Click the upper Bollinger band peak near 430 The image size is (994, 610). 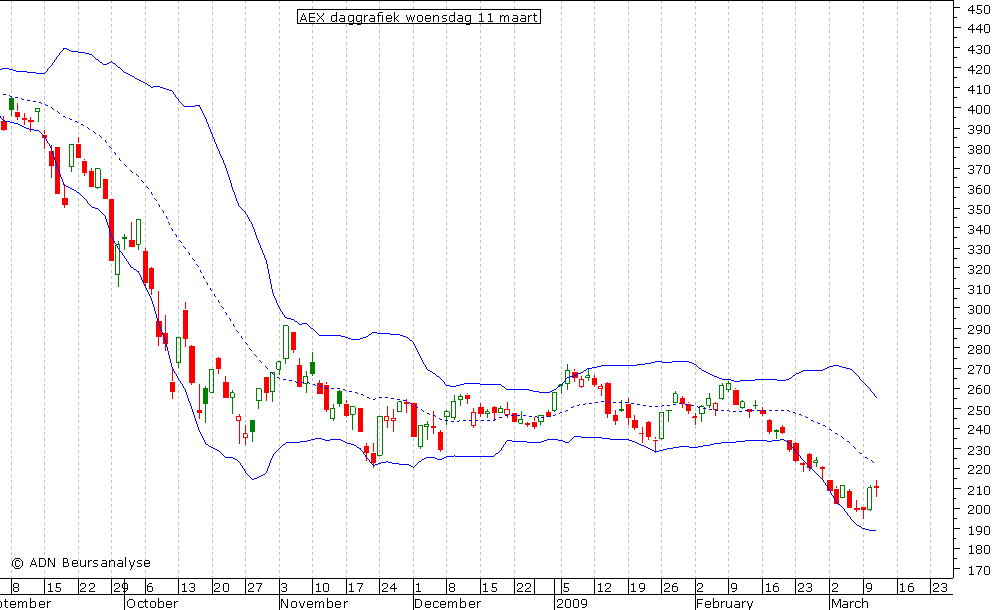click(64, 48)
